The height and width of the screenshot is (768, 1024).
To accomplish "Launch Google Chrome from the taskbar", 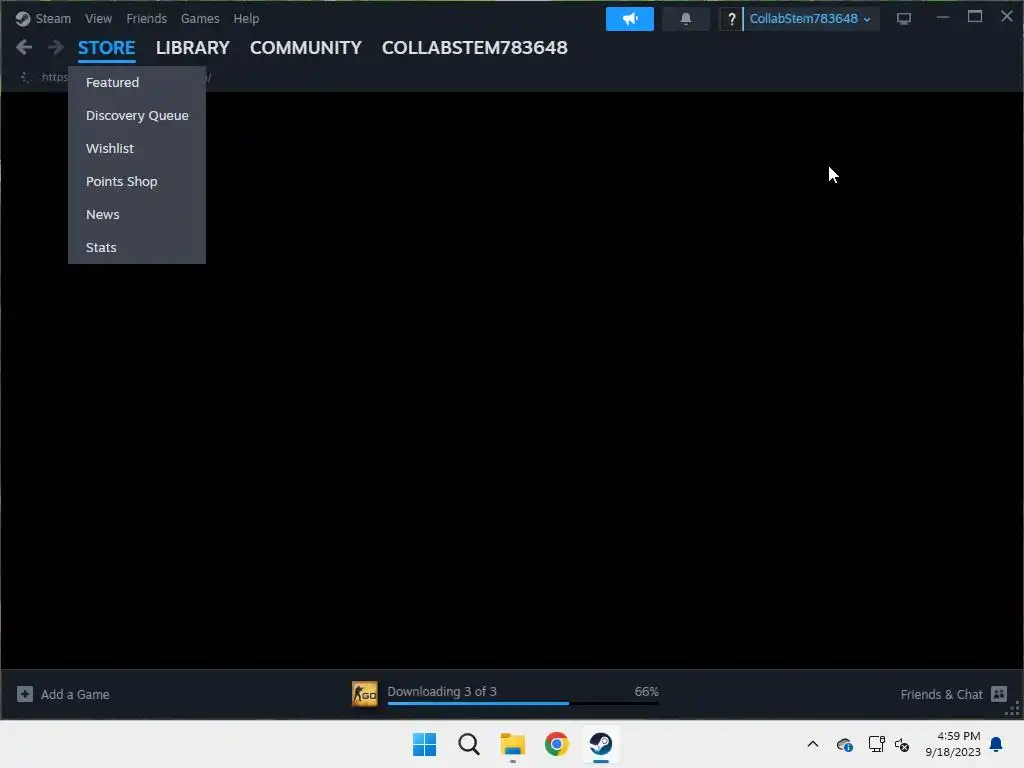I will point(556,744).
